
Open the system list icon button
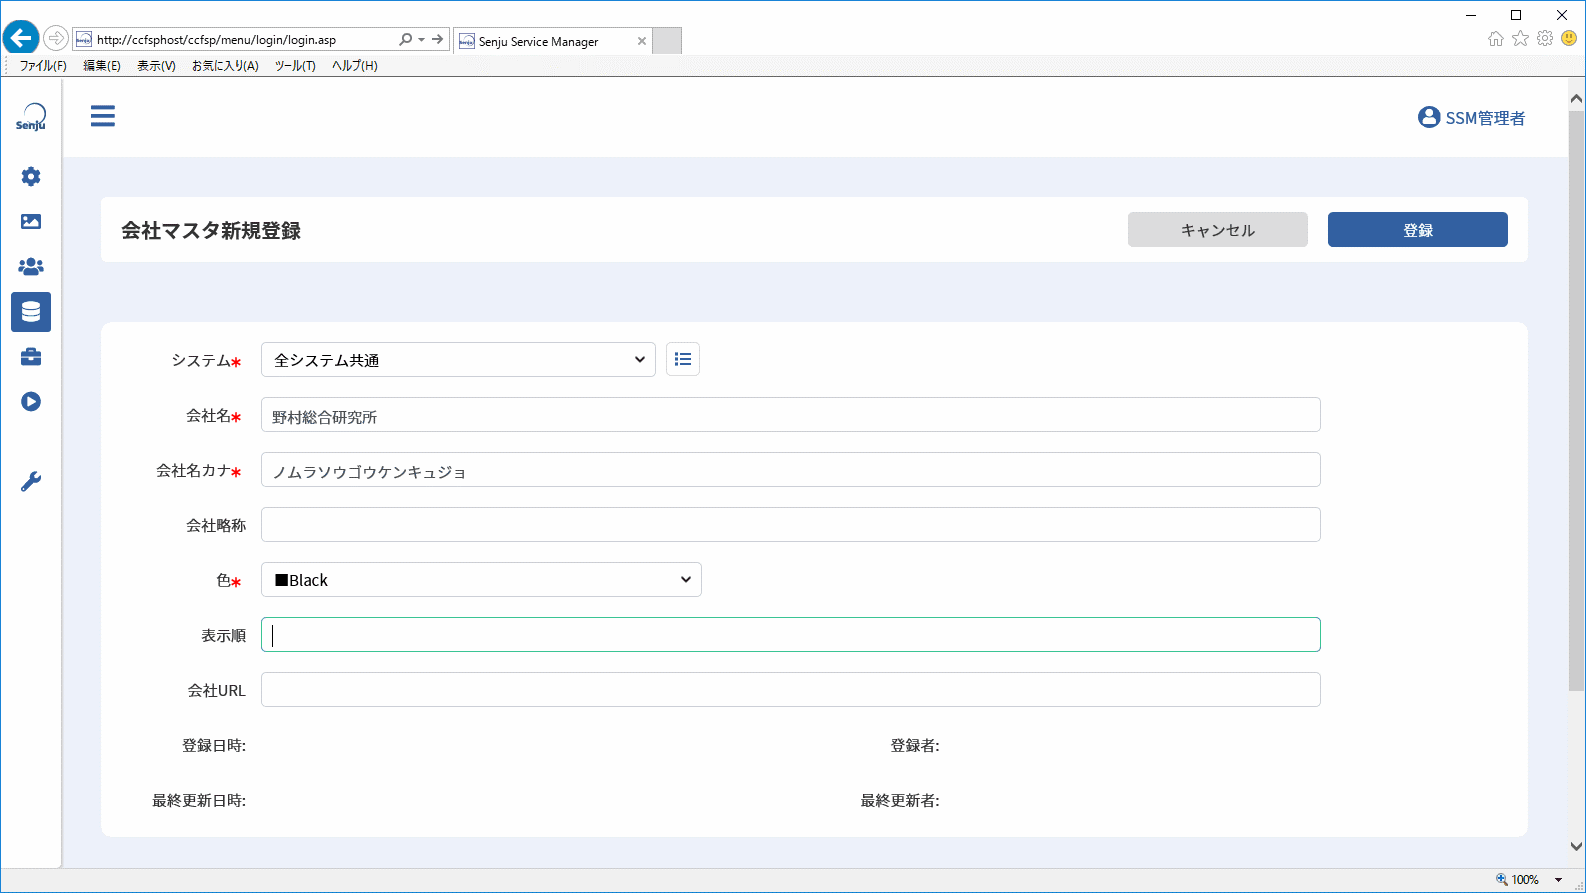pyautogui.click(x=683, y=359)
